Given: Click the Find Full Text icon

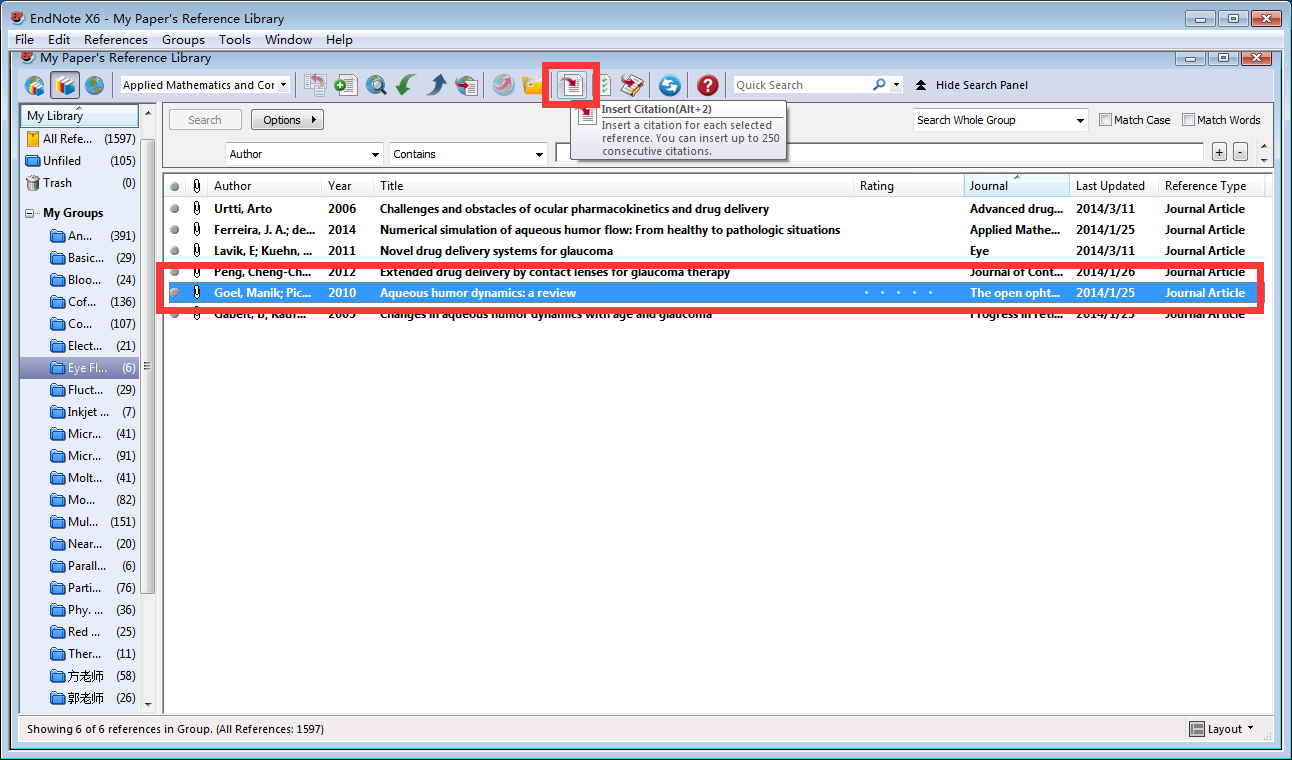Looking at the screenshot, I should 467,85.
